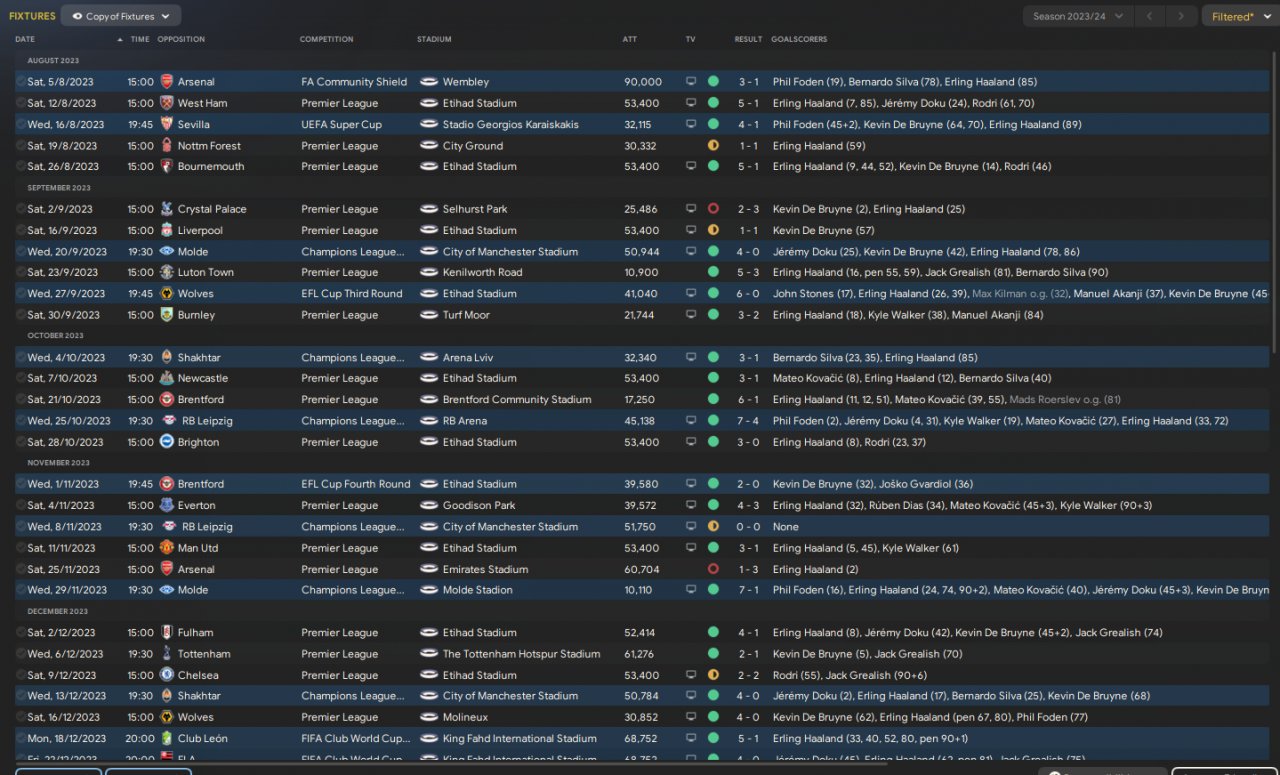Image resolution: width=1280 pixels, height=775 pixels.
Task: Click the Club León club badge
Action: pyautogui.click(x=166, y=738)
